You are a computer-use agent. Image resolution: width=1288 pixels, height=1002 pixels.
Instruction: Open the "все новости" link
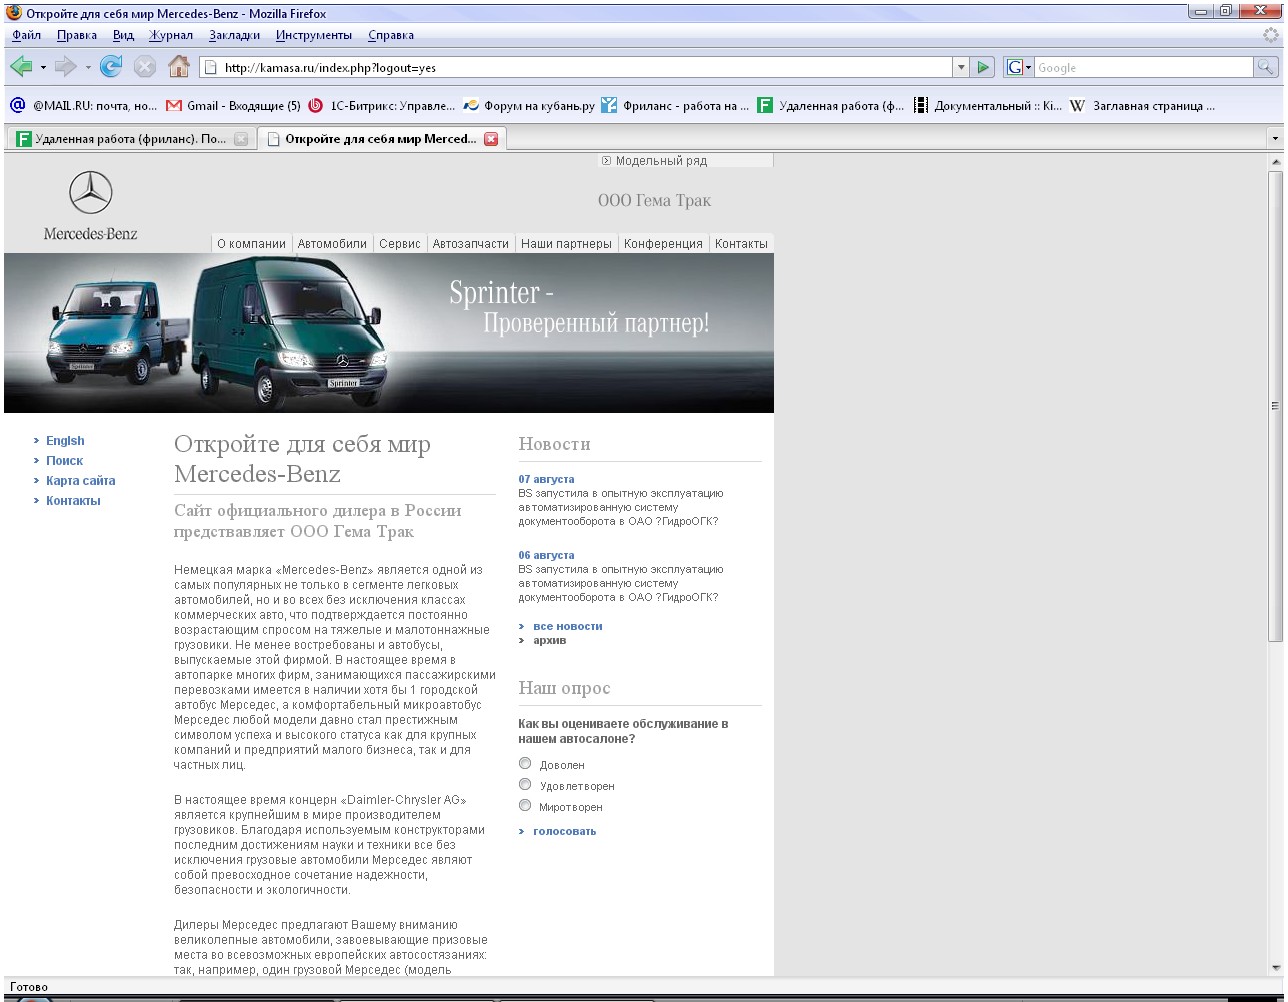[567, 626]
